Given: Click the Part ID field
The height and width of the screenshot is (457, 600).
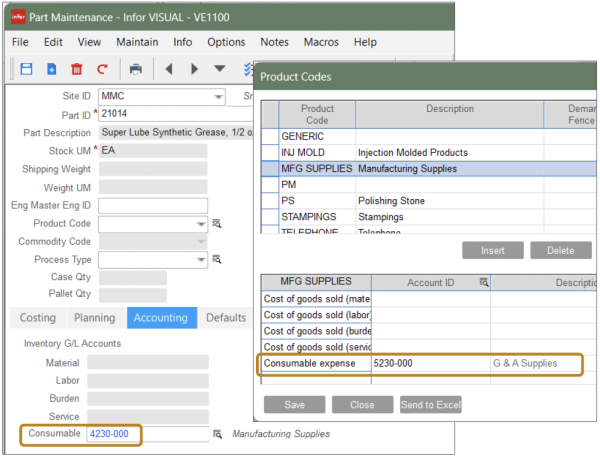Looking at the screenshot, I should (x=176, y=114).
